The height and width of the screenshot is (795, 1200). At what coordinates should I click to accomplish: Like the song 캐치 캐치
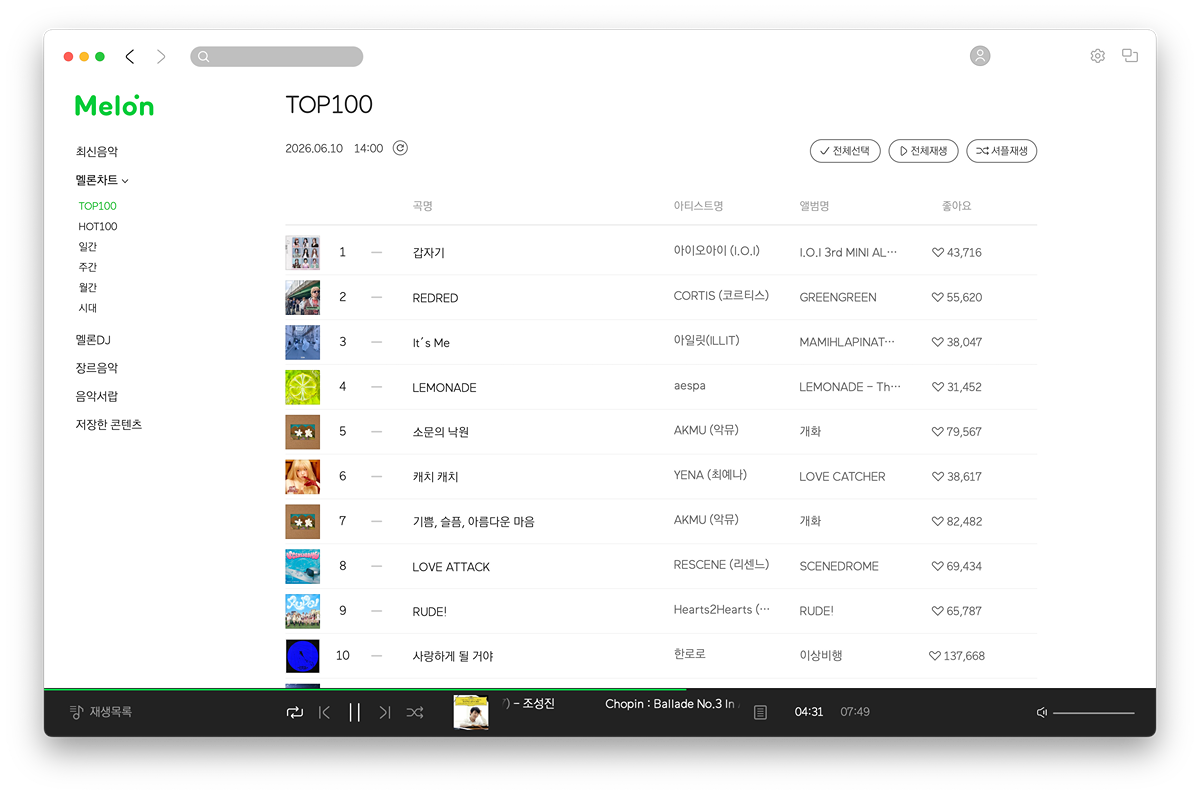(938, 477)
